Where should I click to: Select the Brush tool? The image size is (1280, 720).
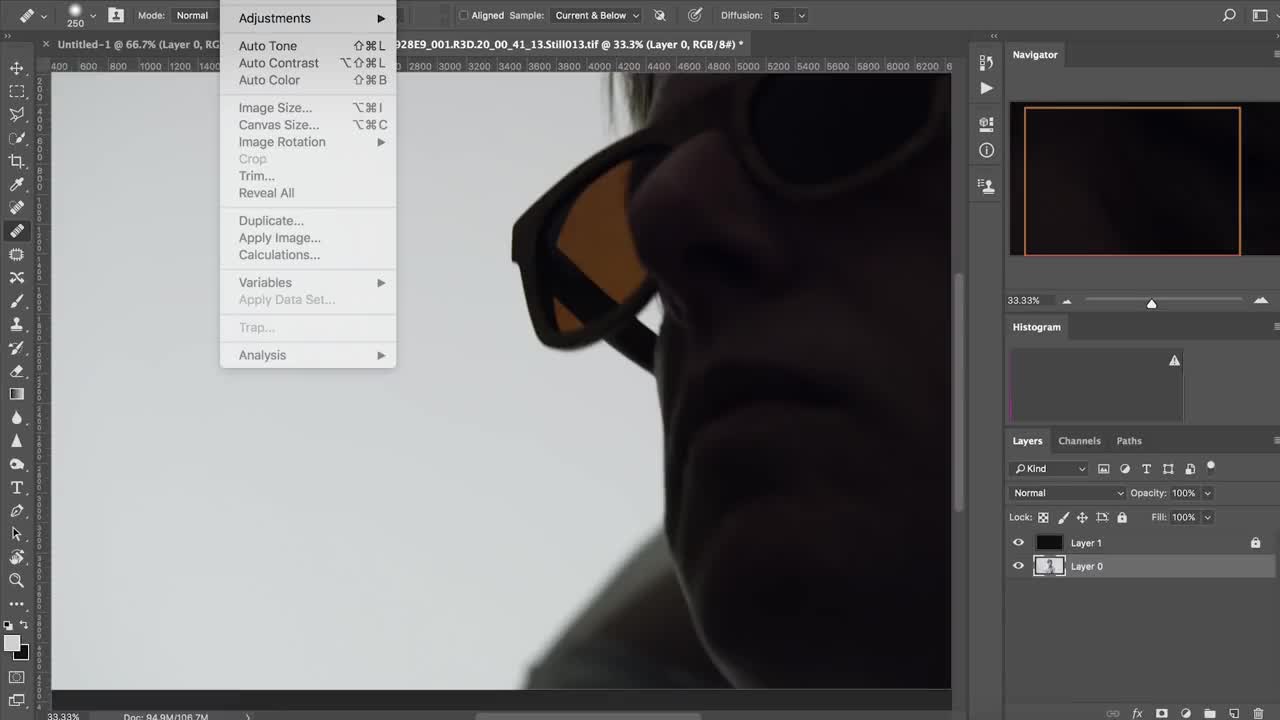click(x=16, y=301)
